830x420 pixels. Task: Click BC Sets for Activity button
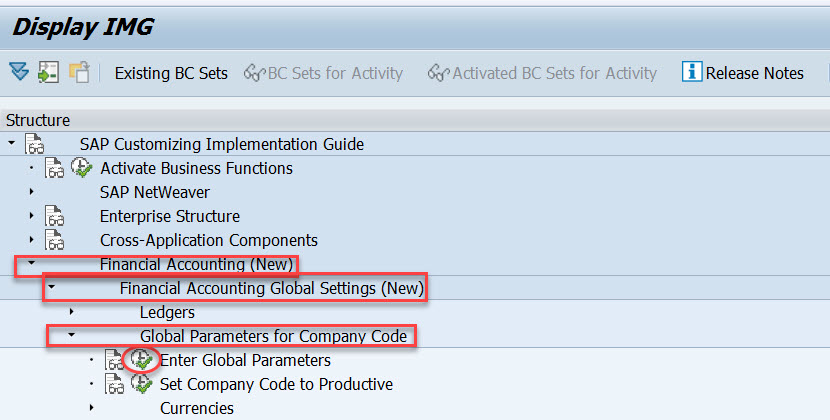point(325,73)
